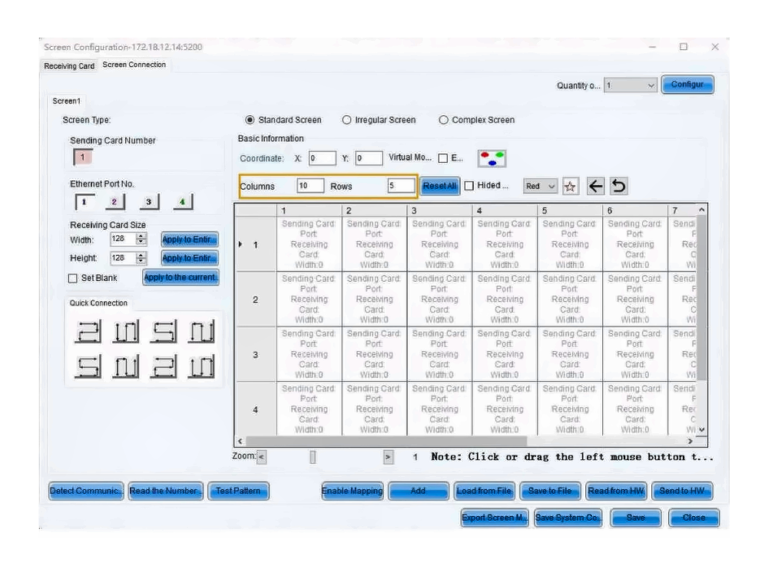Click the undo curved arrow icon
The image size is (768, 576).
pos(619,186)
